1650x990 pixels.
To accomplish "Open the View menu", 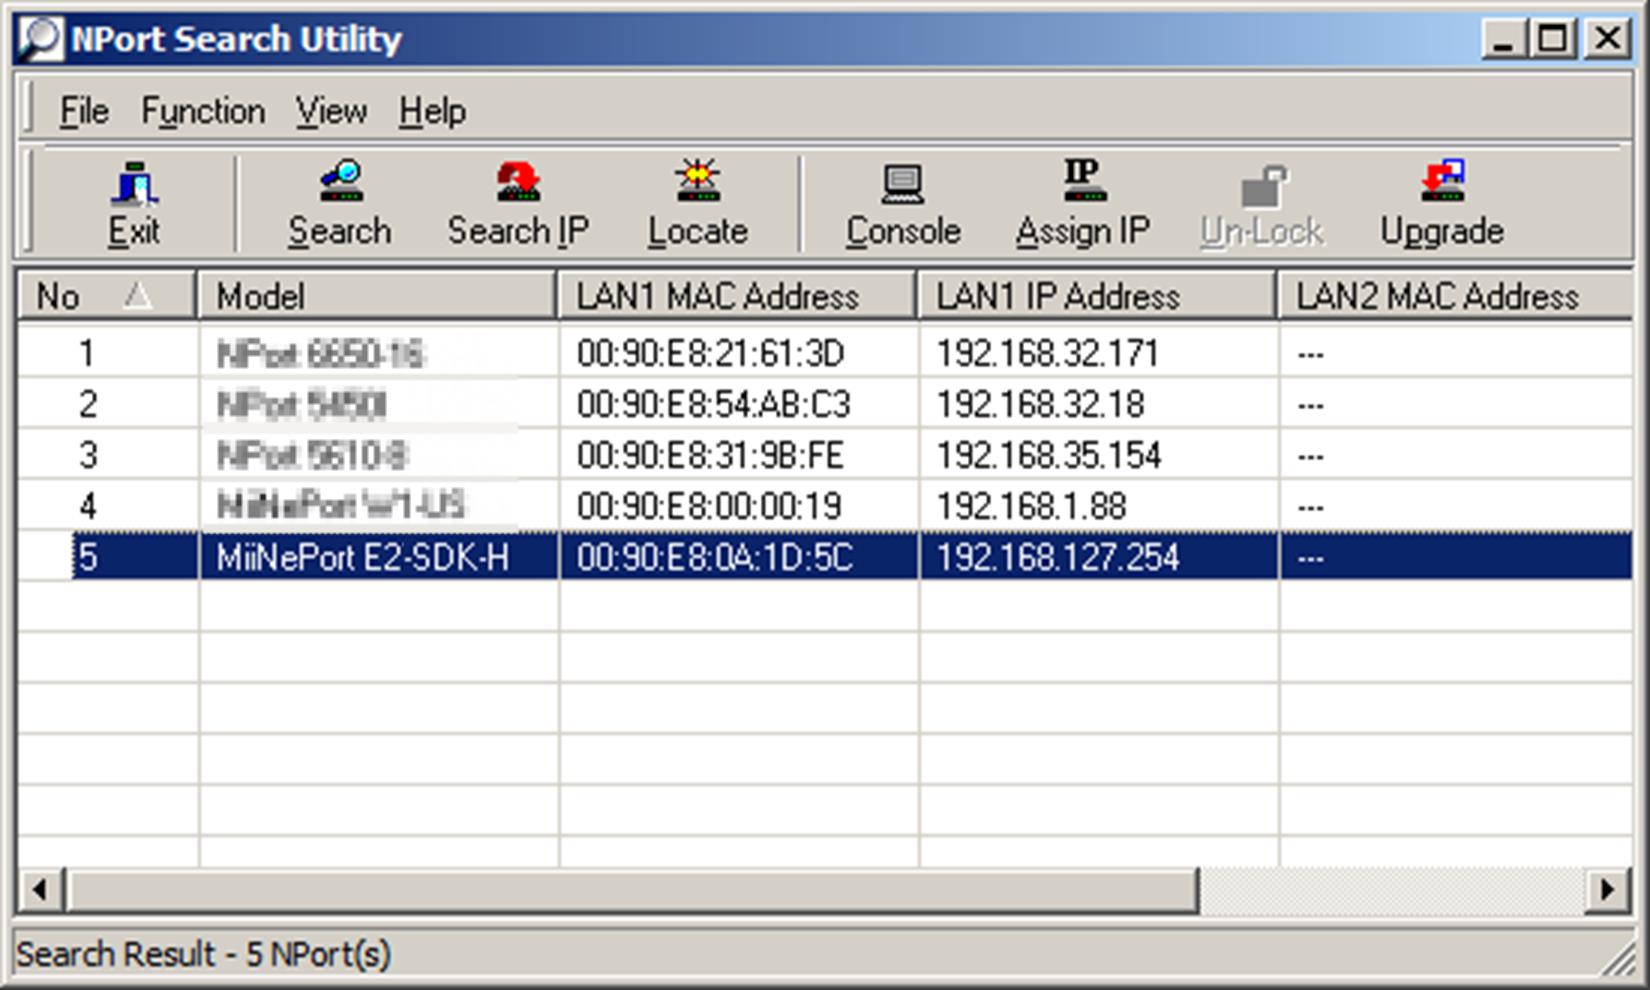I will [331, 111].
